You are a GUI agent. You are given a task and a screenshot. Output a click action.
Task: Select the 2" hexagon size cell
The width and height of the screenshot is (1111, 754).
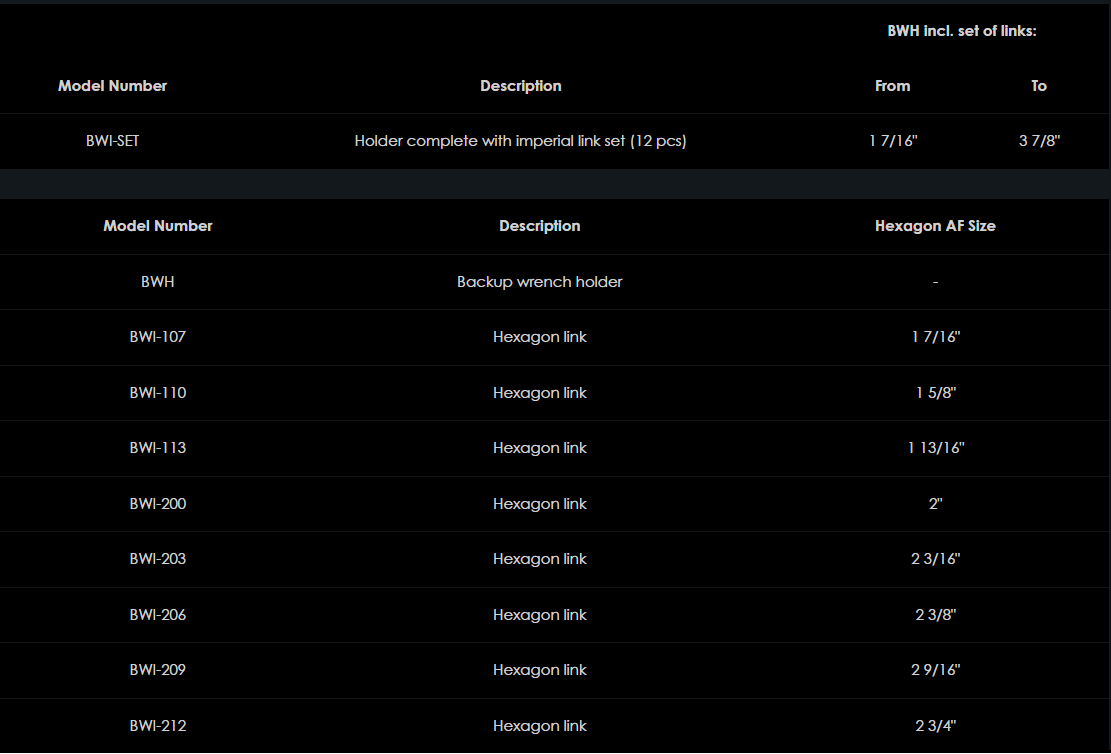click(x=935, y=504)
